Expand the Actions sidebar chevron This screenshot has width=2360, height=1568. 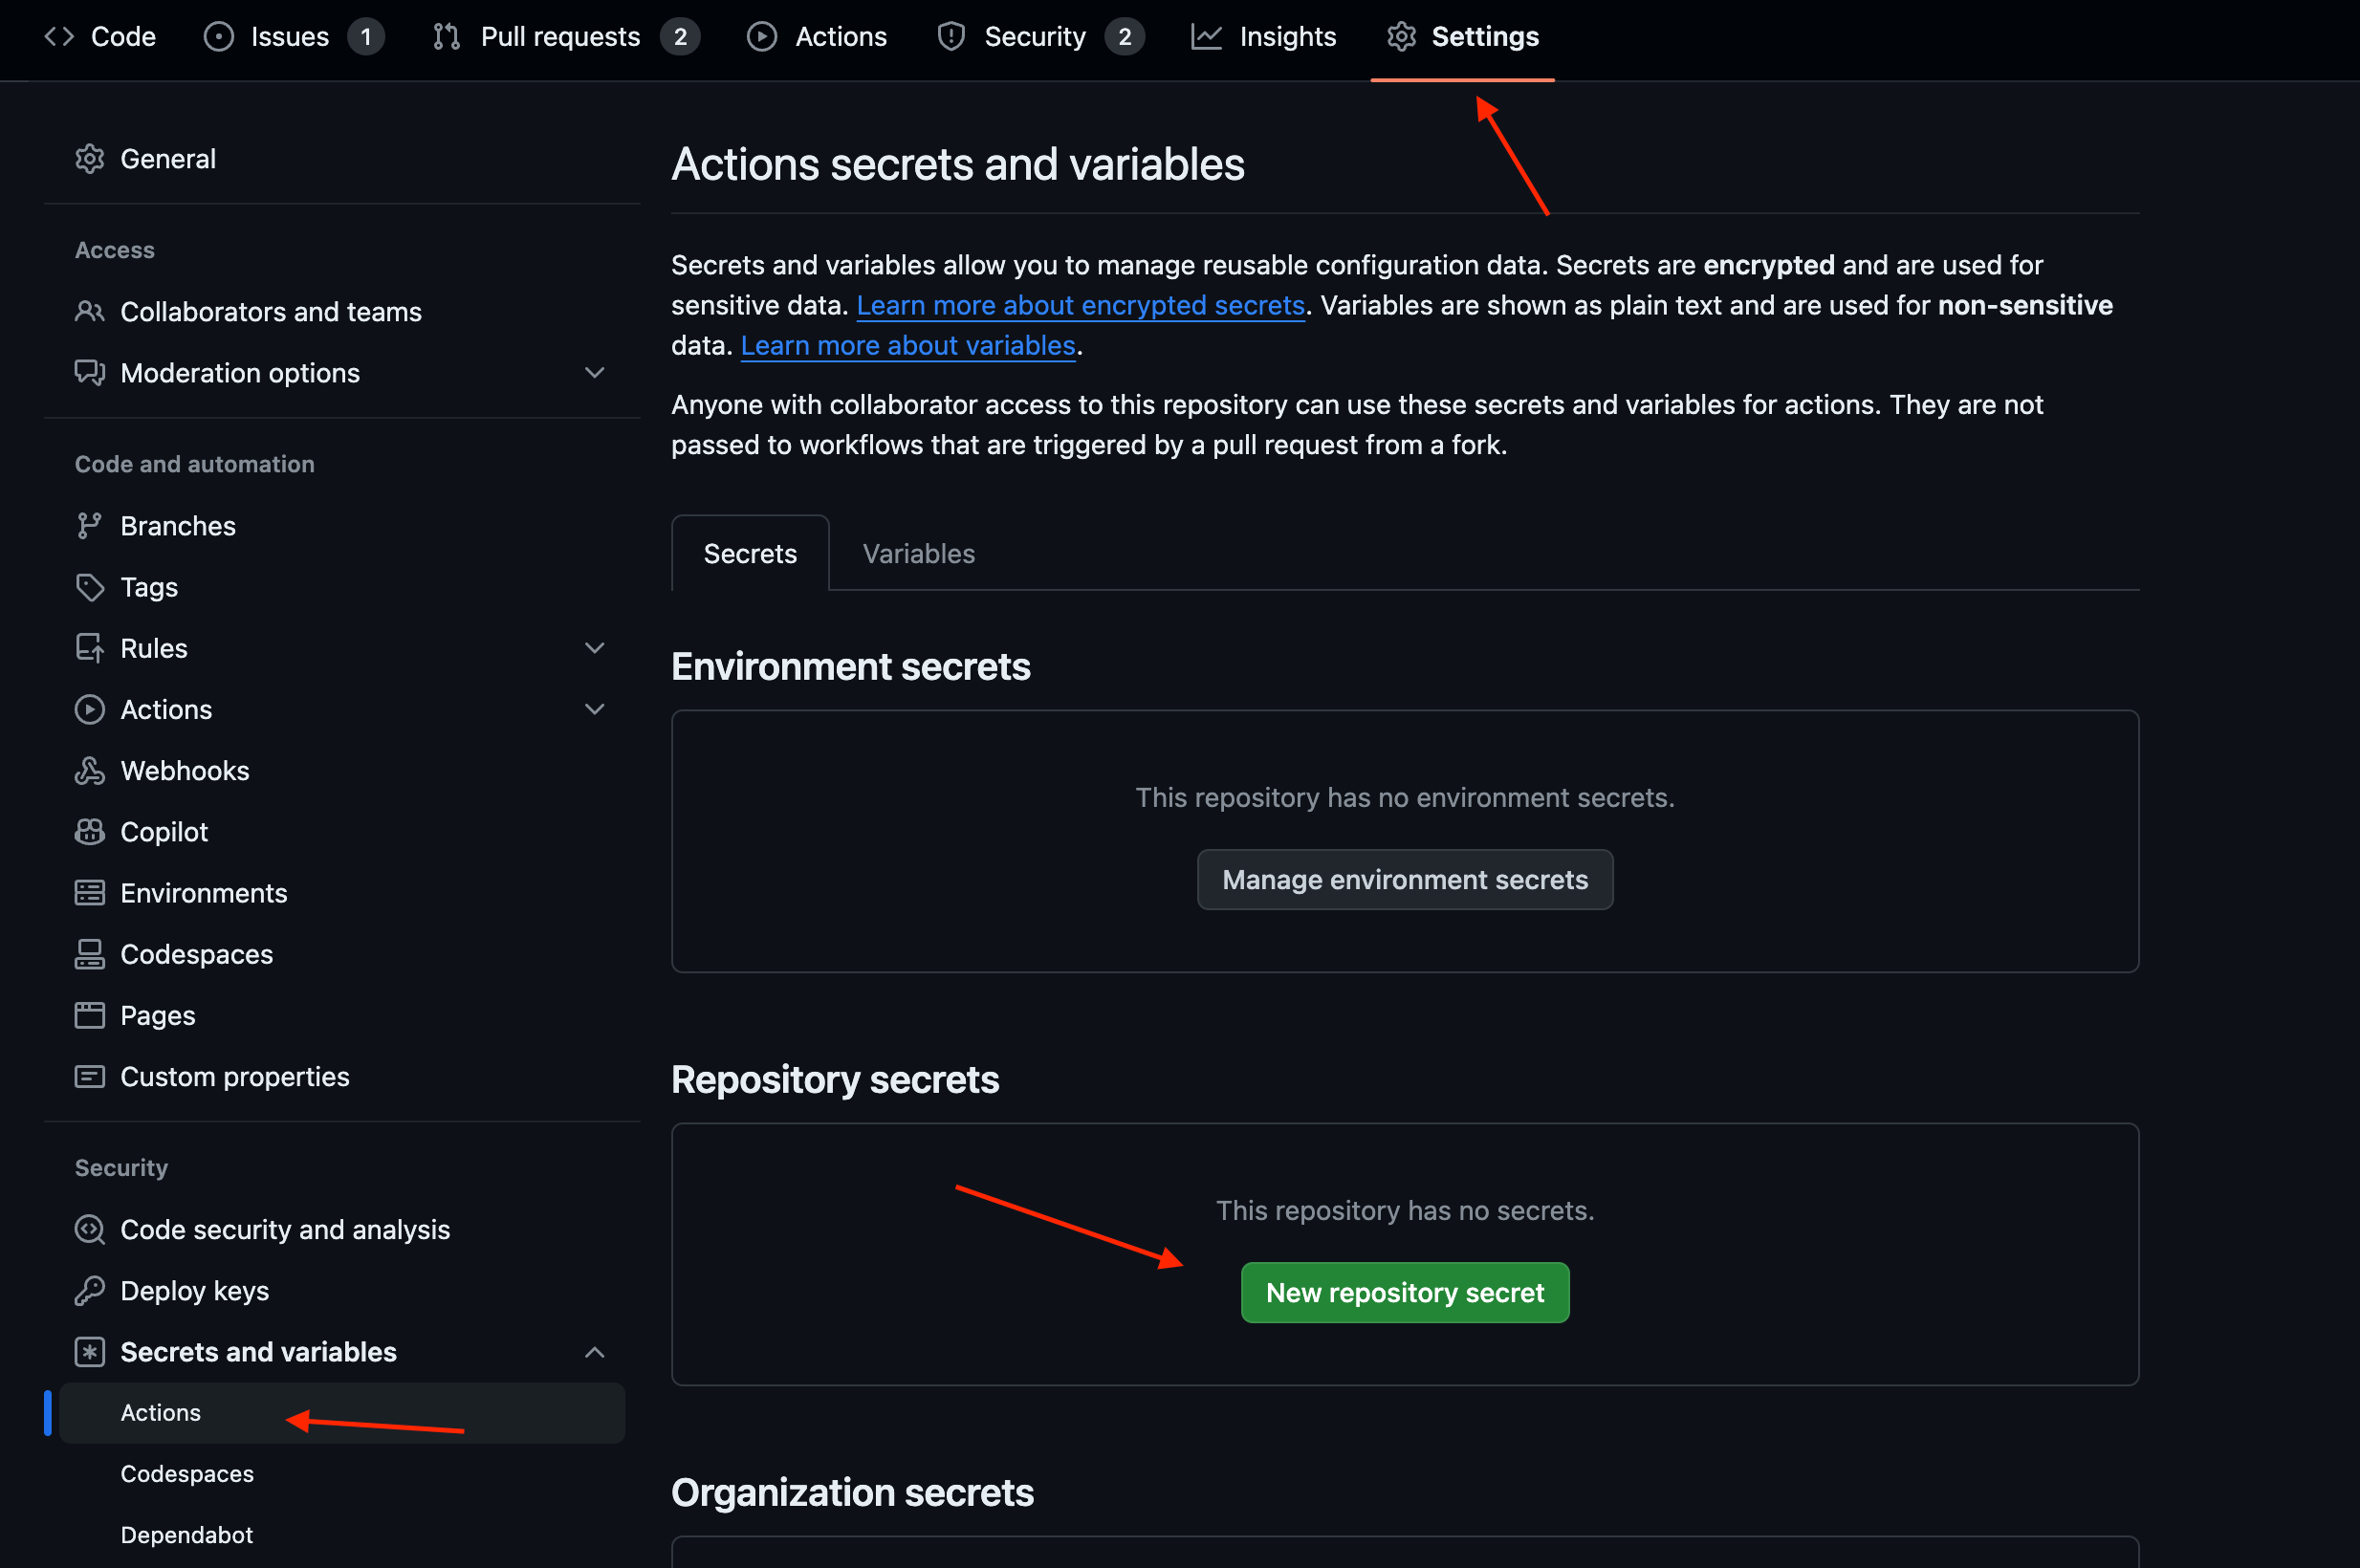click(x=594, y=709)
